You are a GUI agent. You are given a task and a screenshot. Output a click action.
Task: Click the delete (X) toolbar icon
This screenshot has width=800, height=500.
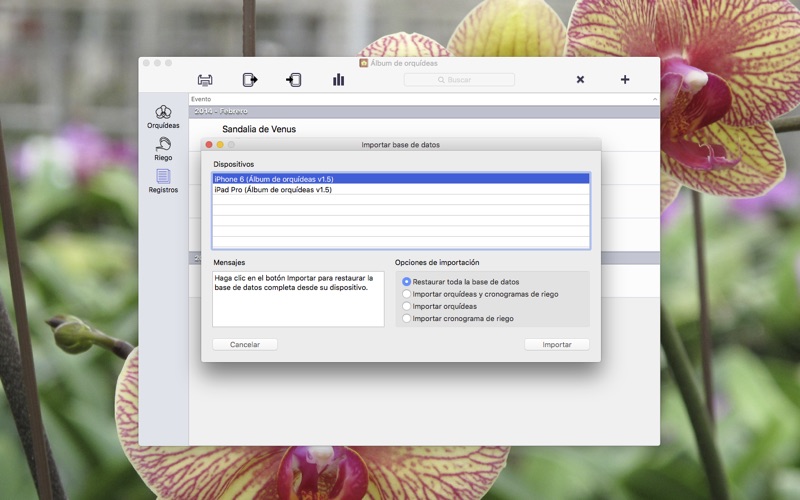tap(580, 80)
